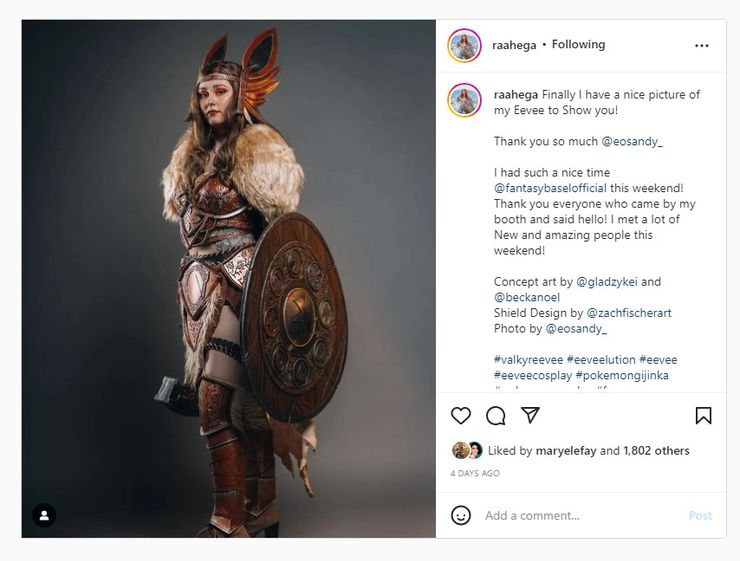This screenshot has height=561, width=740.
Task: Open the #valkyreevee hashtag
Action: click(527, 360)
